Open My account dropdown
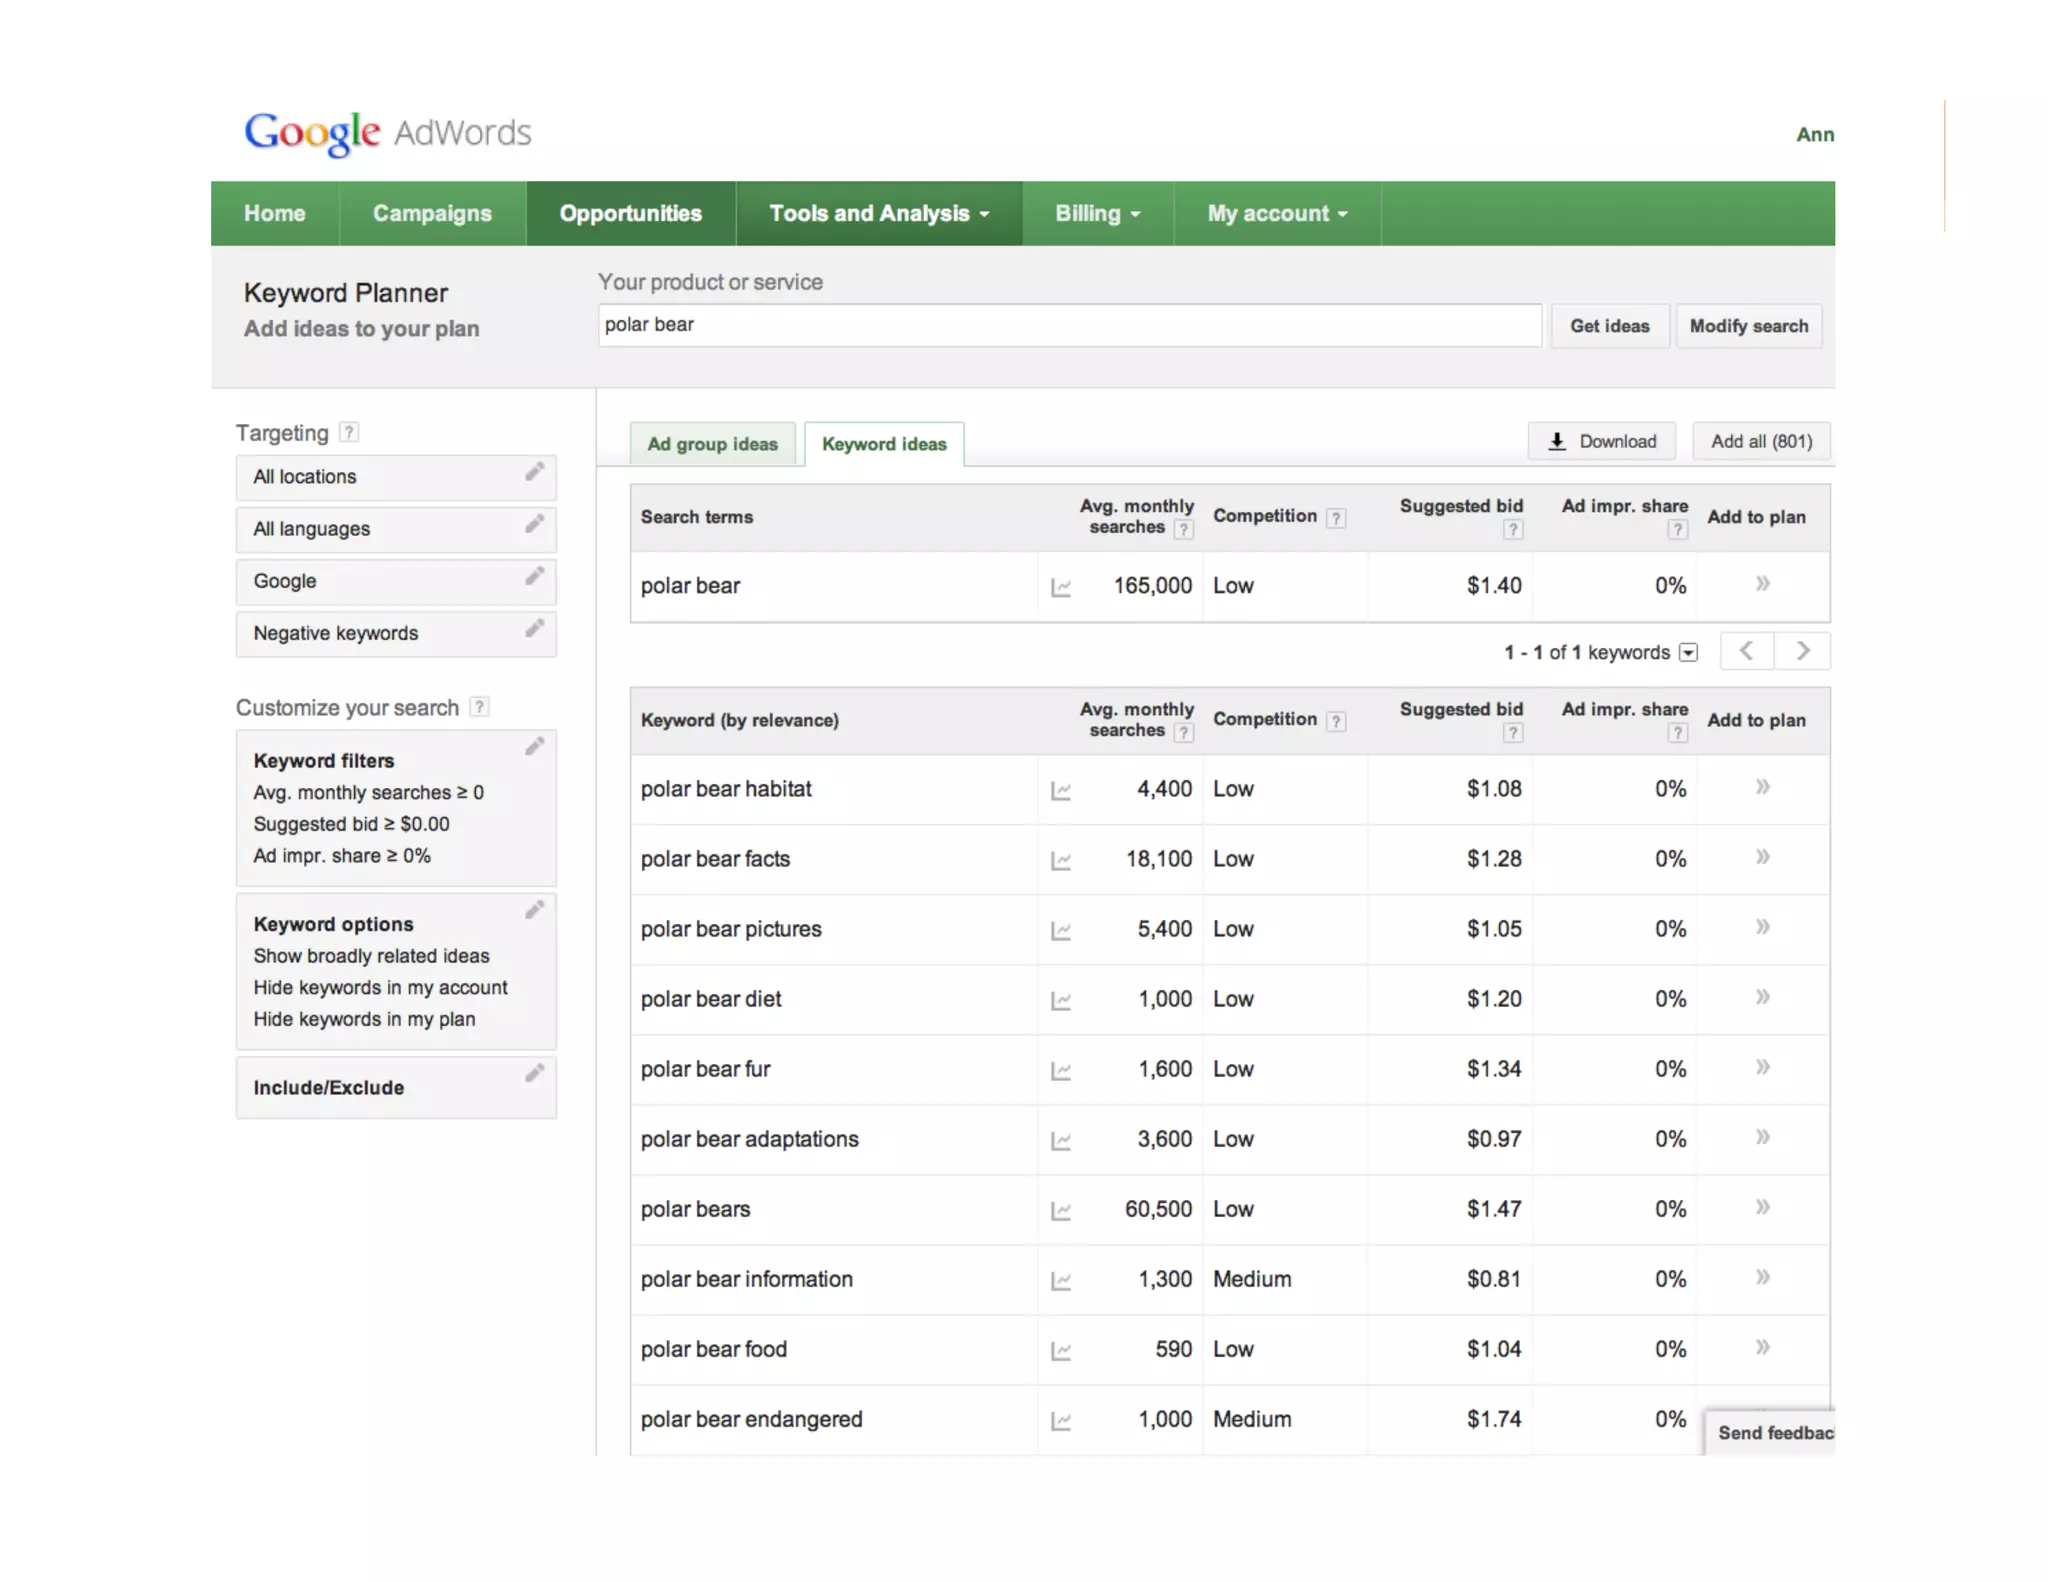 (1276, 213)
